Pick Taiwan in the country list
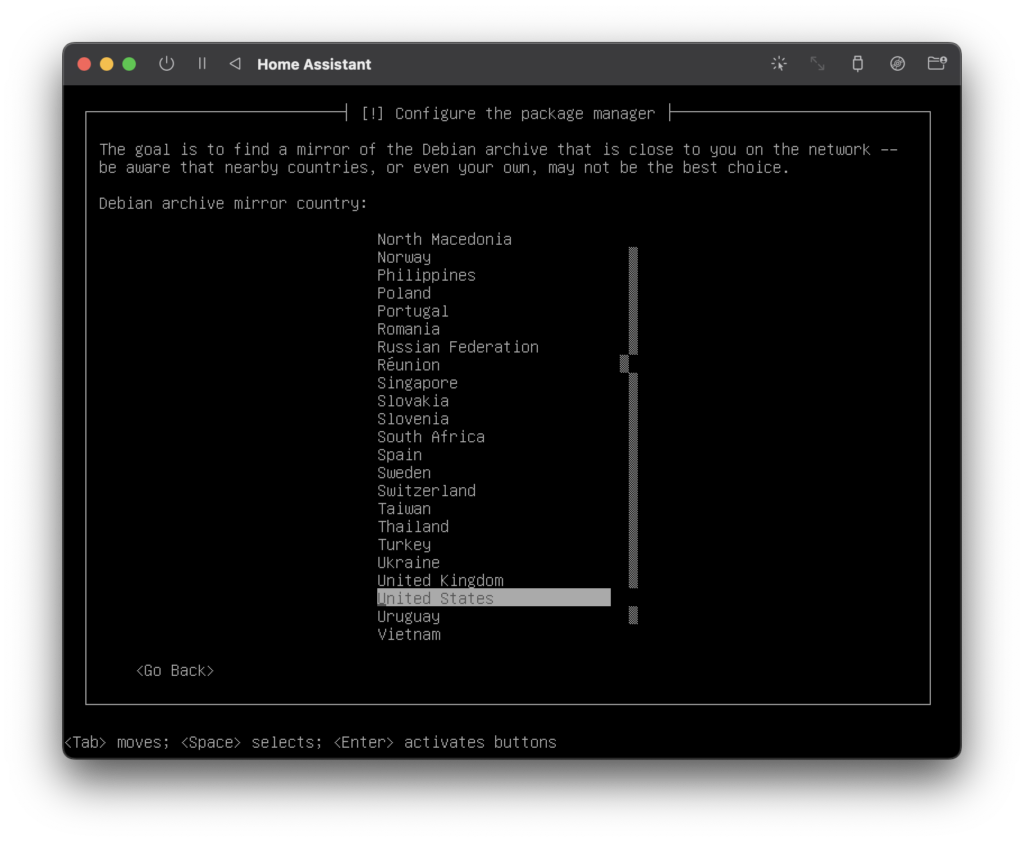The image size is (1024, 842). [404, 509]
